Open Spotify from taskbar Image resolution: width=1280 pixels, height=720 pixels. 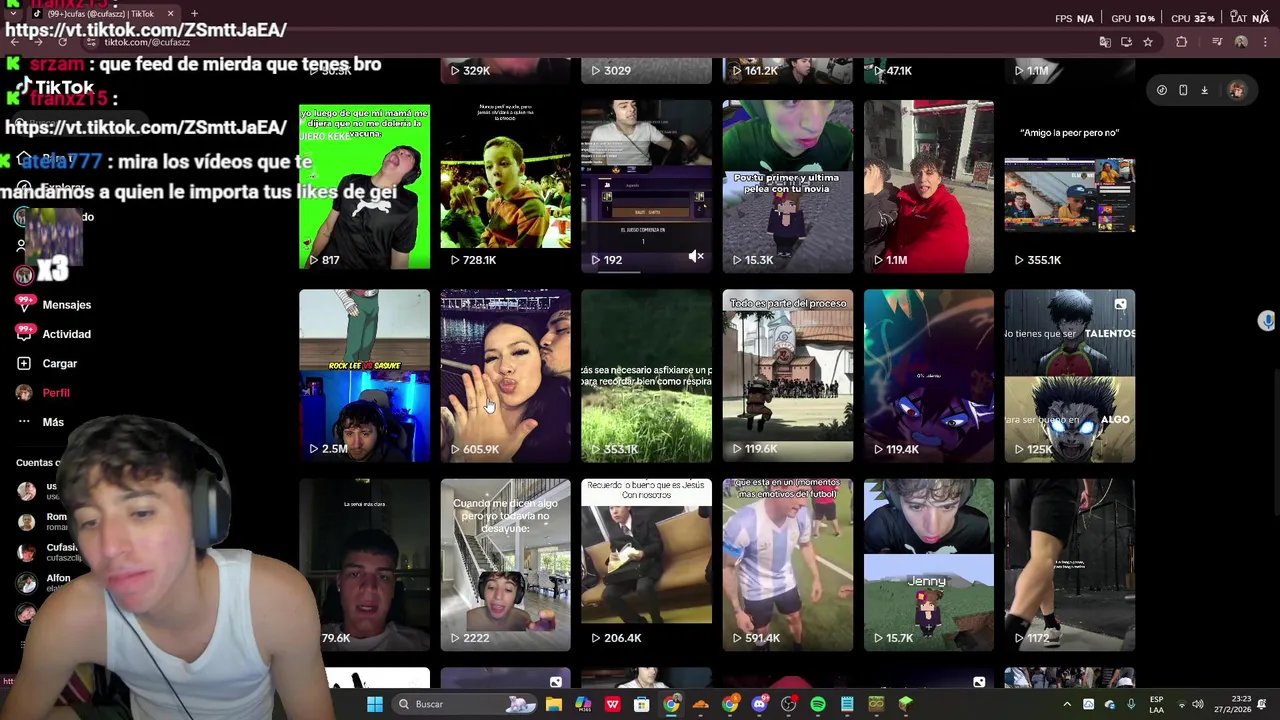pos(818,704)
